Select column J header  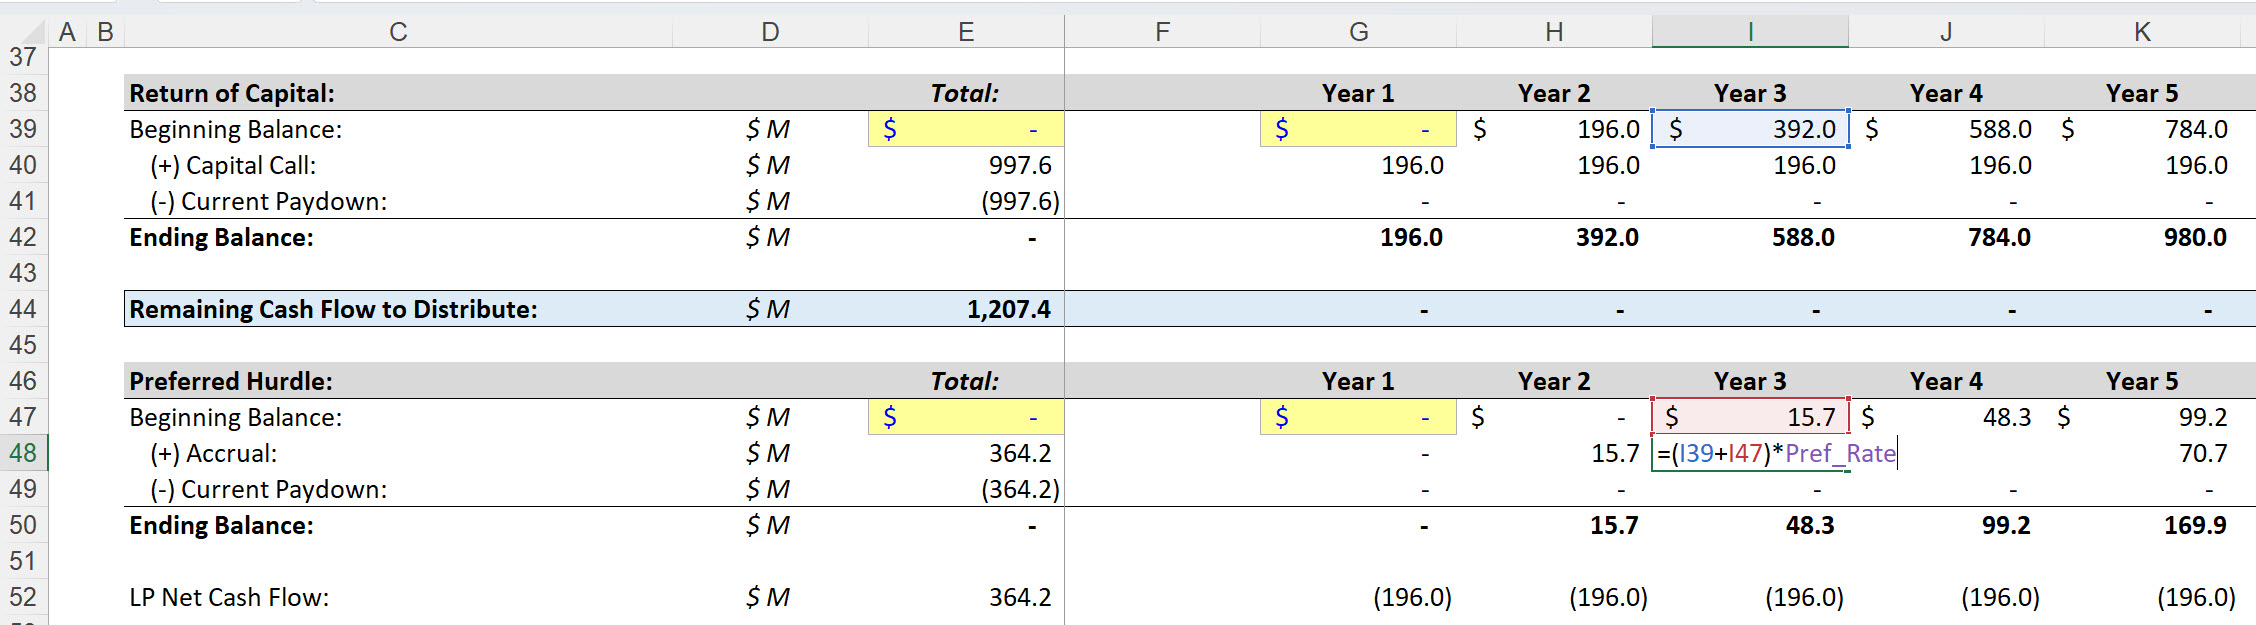click(1946, 32)
